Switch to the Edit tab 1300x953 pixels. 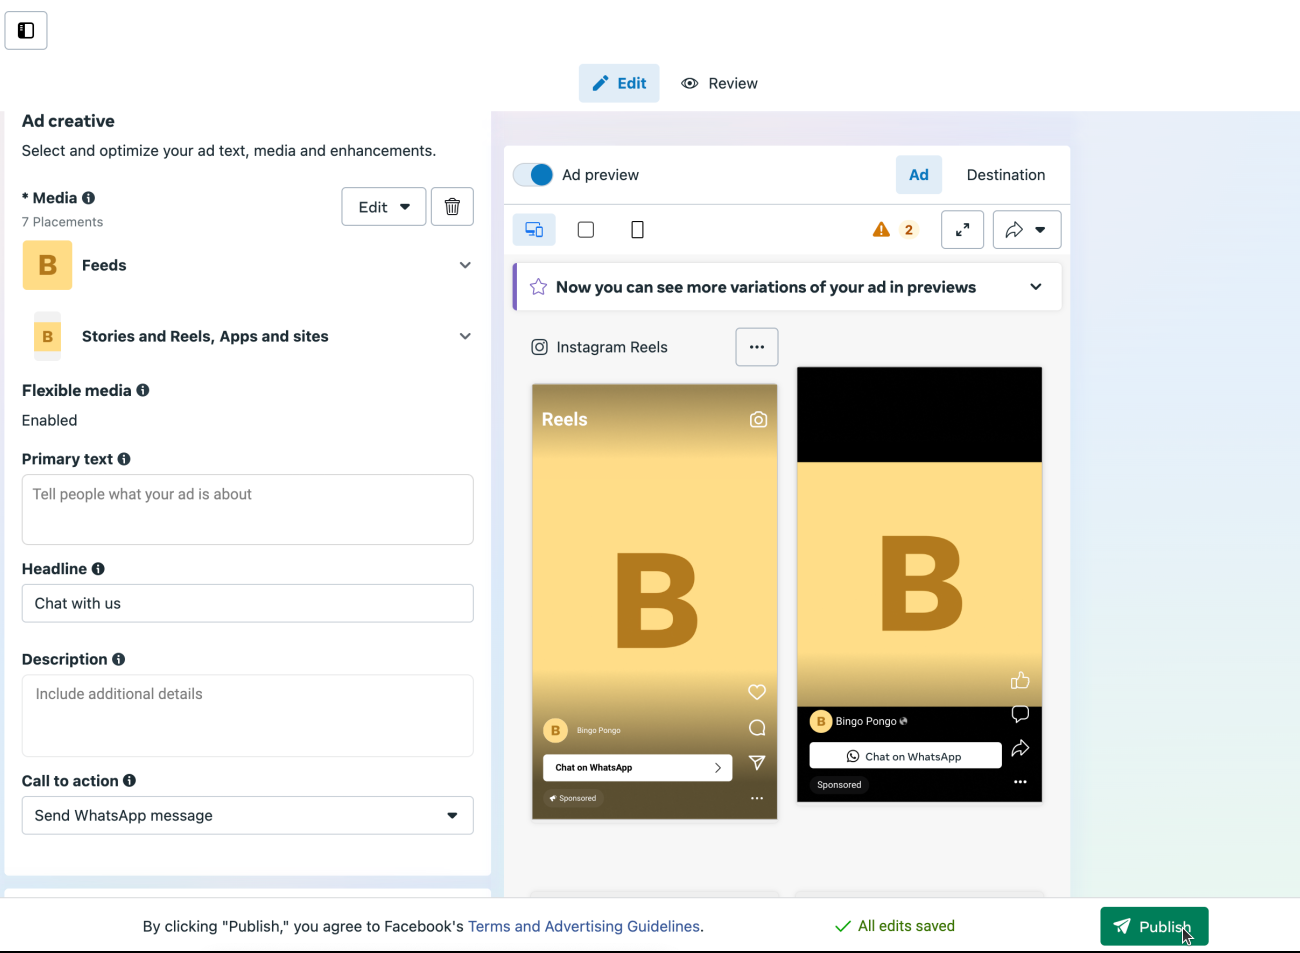coord(619,83)
